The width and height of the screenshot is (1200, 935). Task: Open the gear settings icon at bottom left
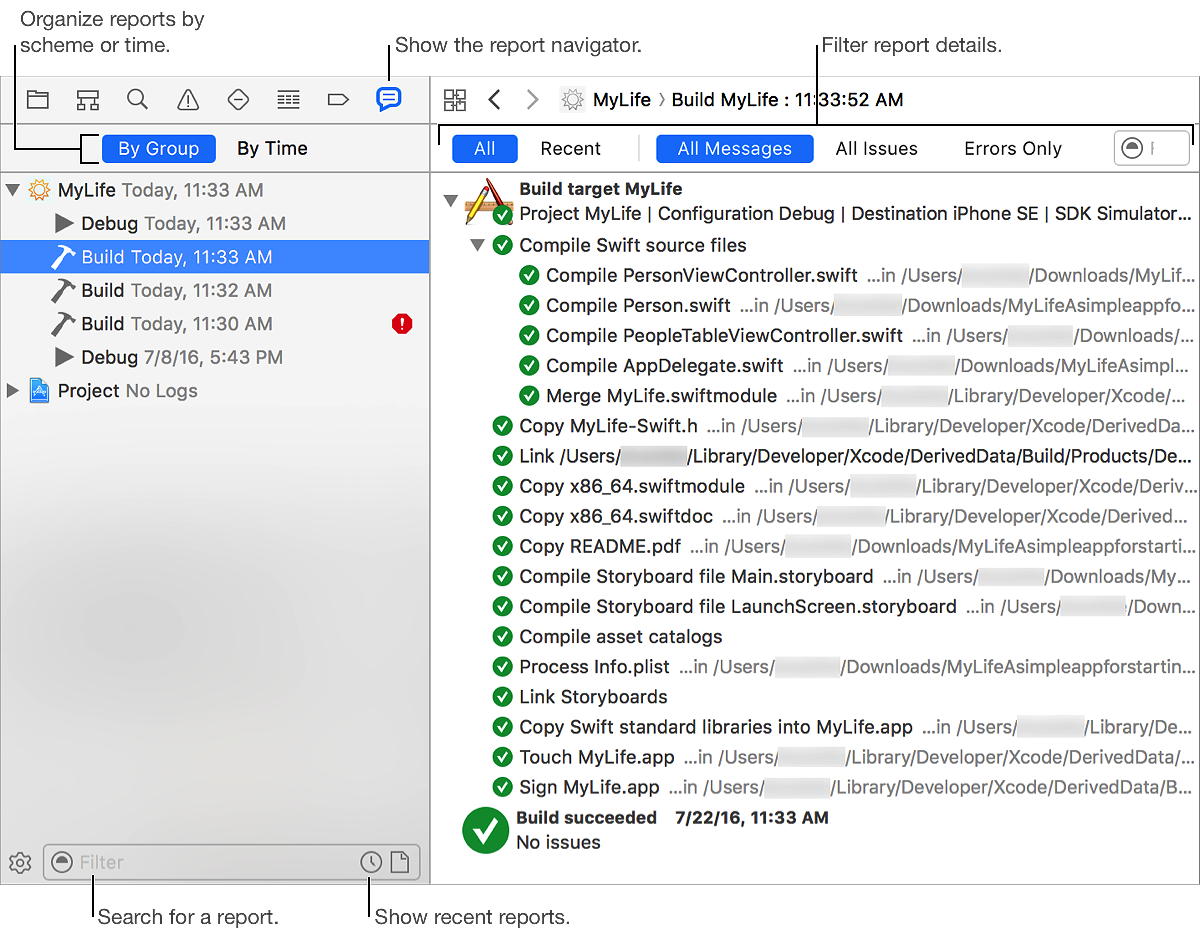pyautogui.click(x=20, y=862)
